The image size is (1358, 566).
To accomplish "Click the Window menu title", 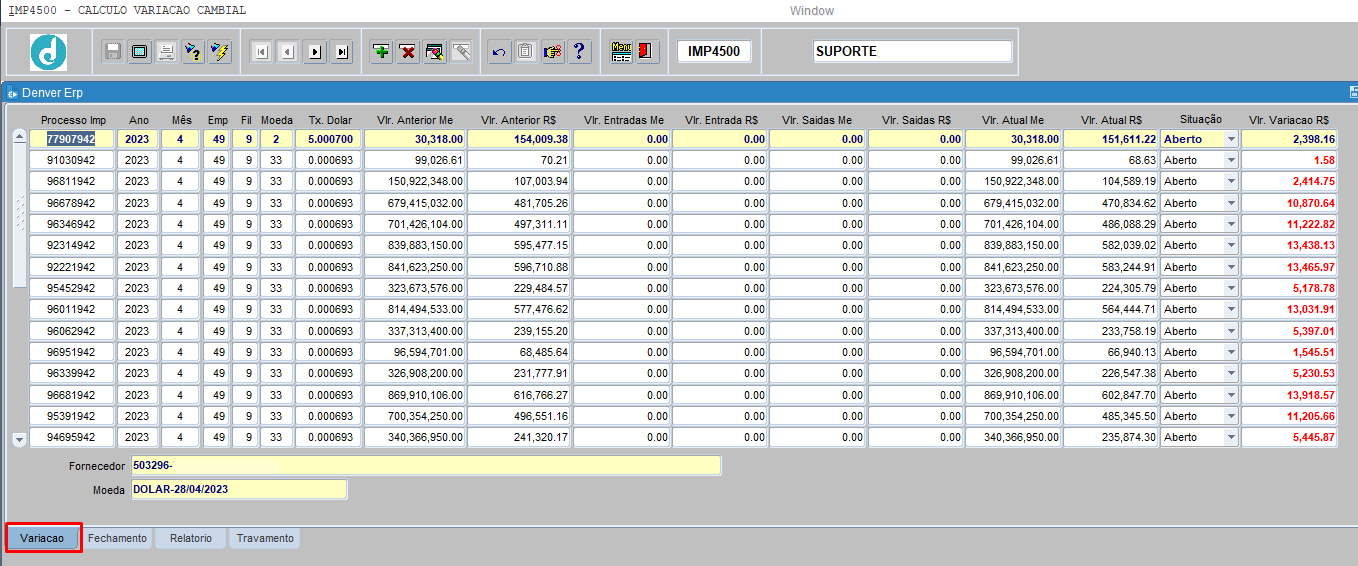I will 811,11.
